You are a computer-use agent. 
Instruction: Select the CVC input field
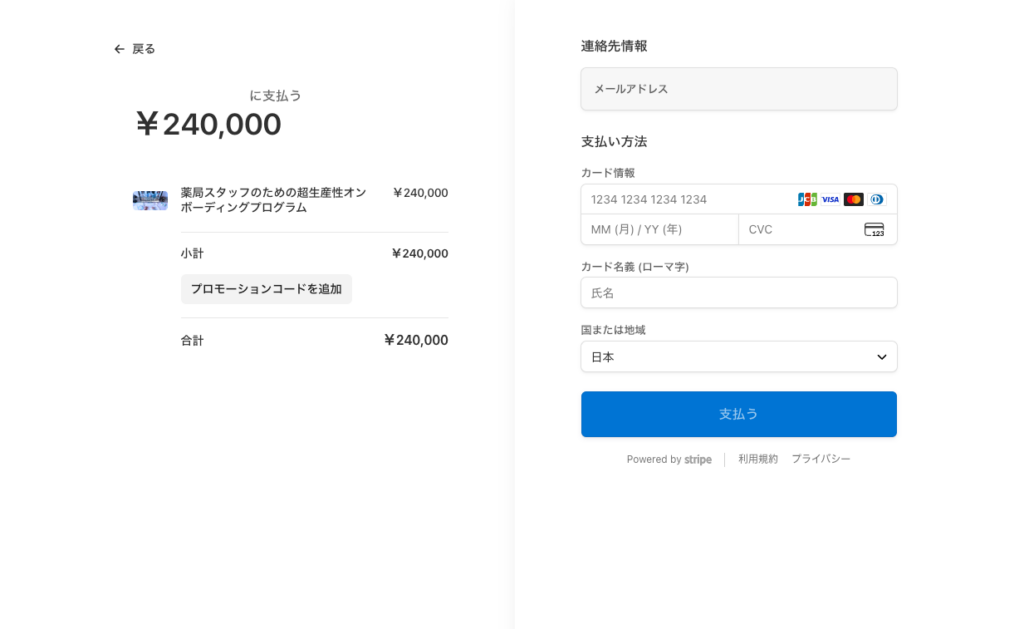[x=800, y=229]
